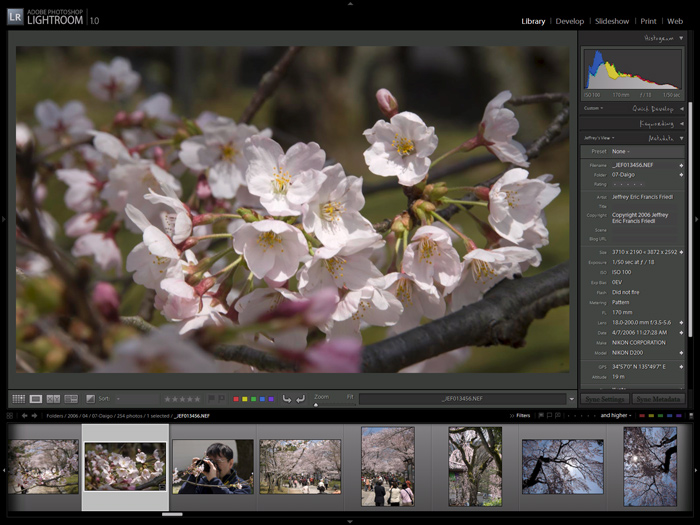Open the Library module
This screenshot has width=700, height=525.
pyautogui.click(x=533, y=21)
